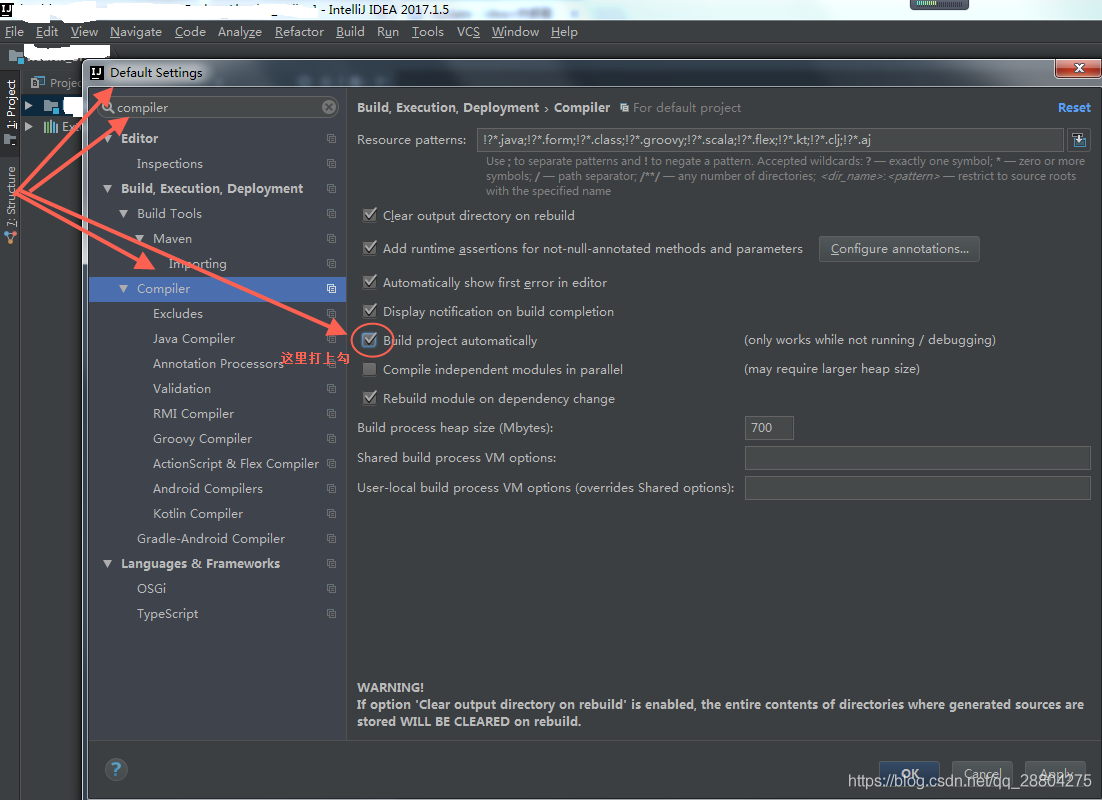The width and height of the screenshot is (1102, 800).
Task: Click the Cancel button
Action: pos(982,774)
